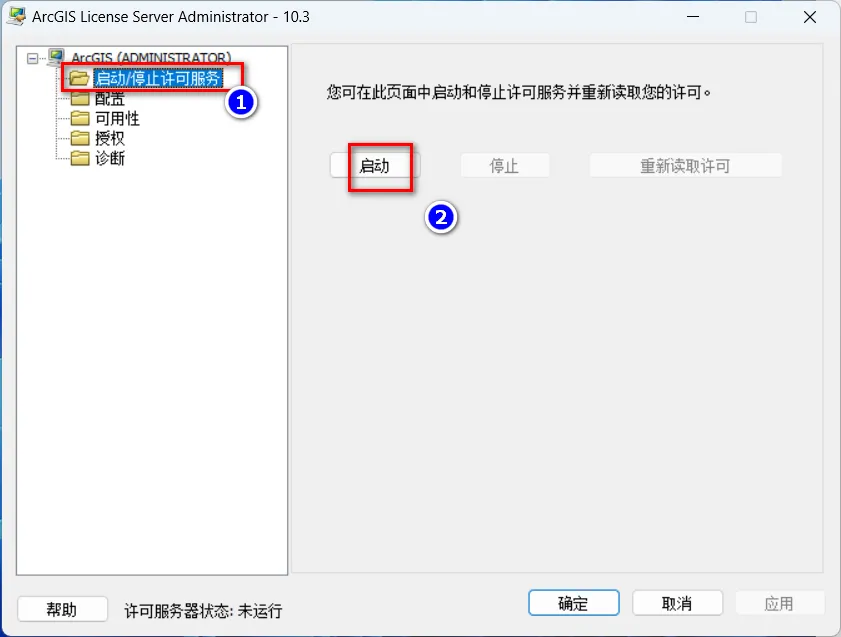Screen dimensions: 841x637
Task: Click the folder icon next to 配置
Action: coord(80,99)
